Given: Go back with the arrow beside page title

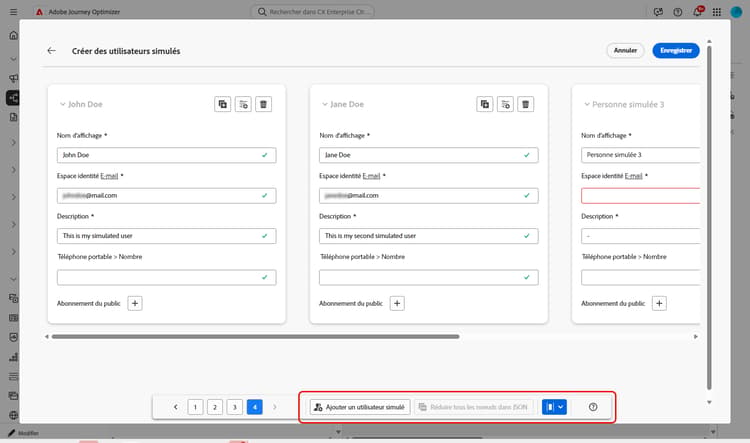Looking at the screenshot, I should tap(52, 51).
